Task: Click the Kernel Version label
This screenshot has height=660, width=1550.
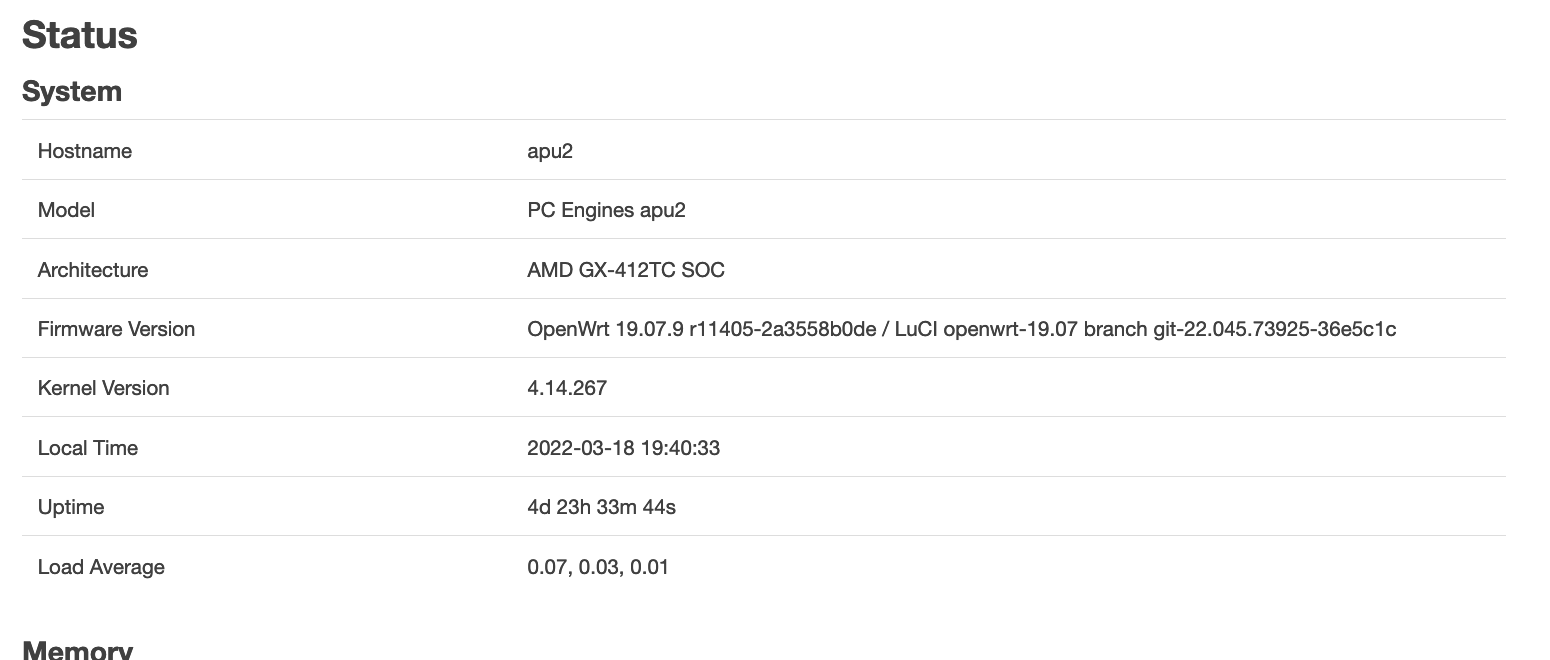Action: (104, 388)
